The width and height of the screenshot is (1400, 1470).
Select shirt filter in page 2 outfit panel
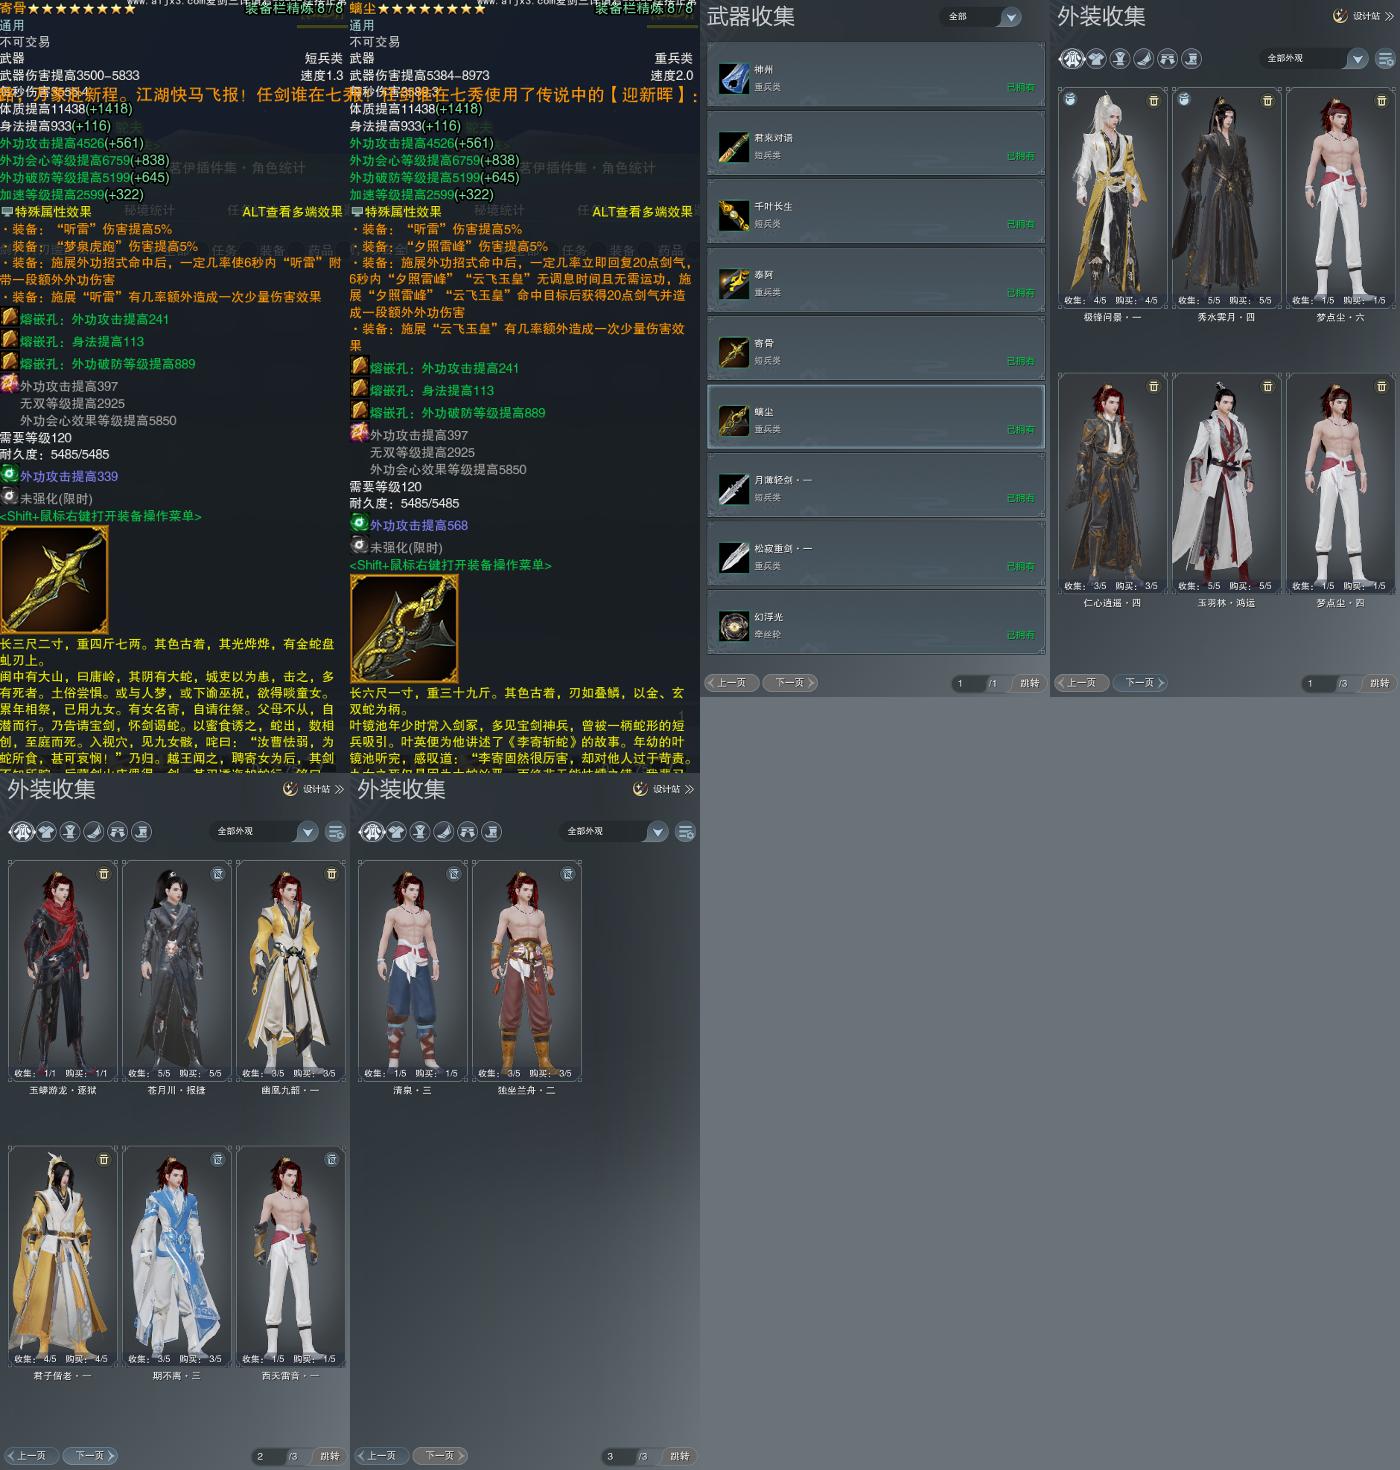(47, 832)
